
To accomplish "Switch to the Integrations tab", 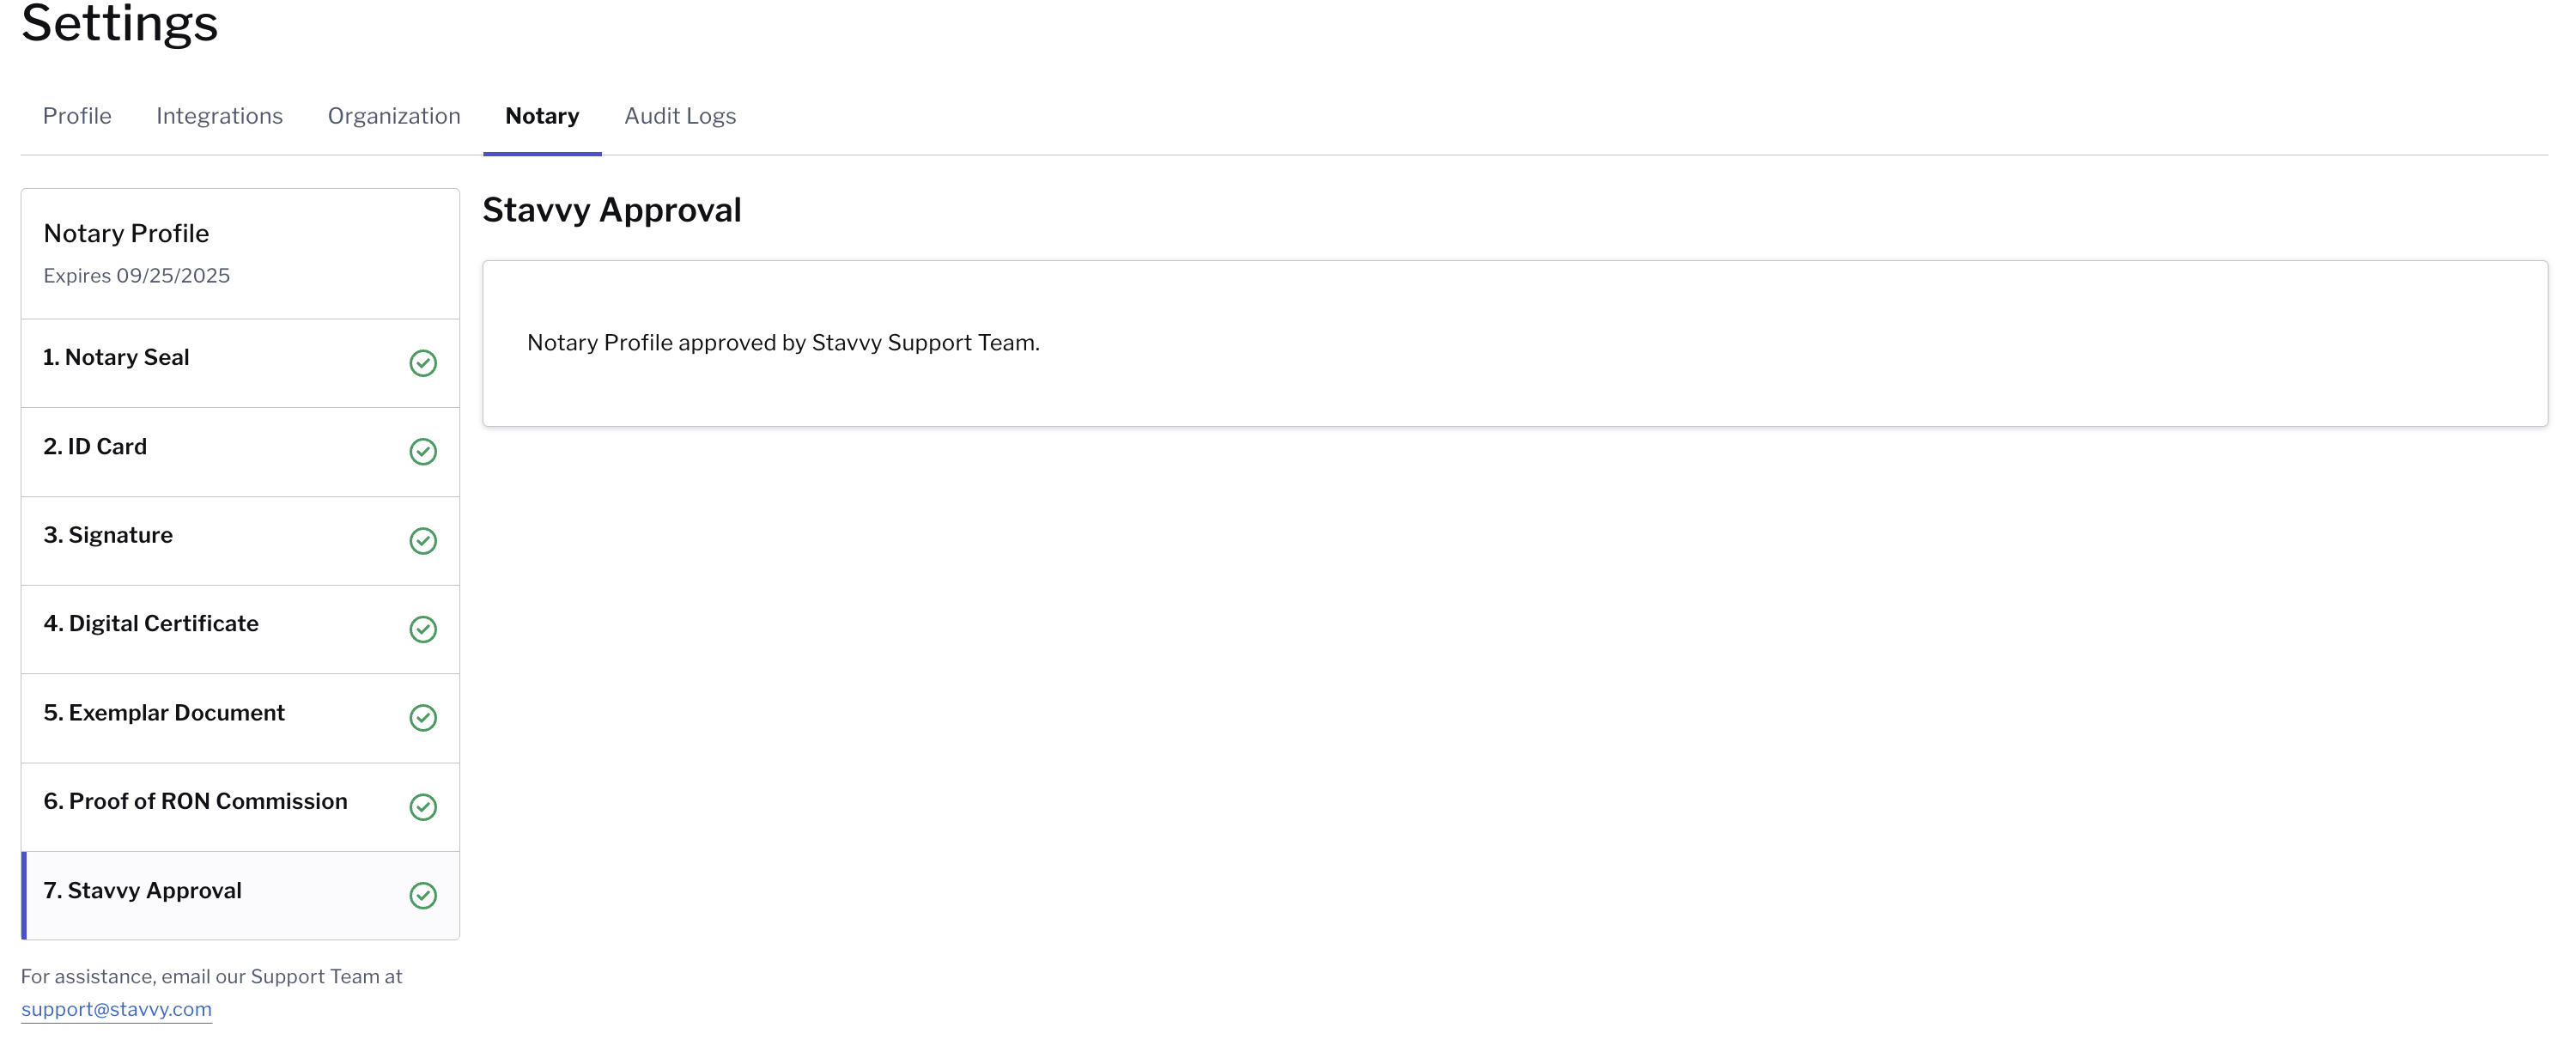I will pyautogui.click(x=219, y=116).
